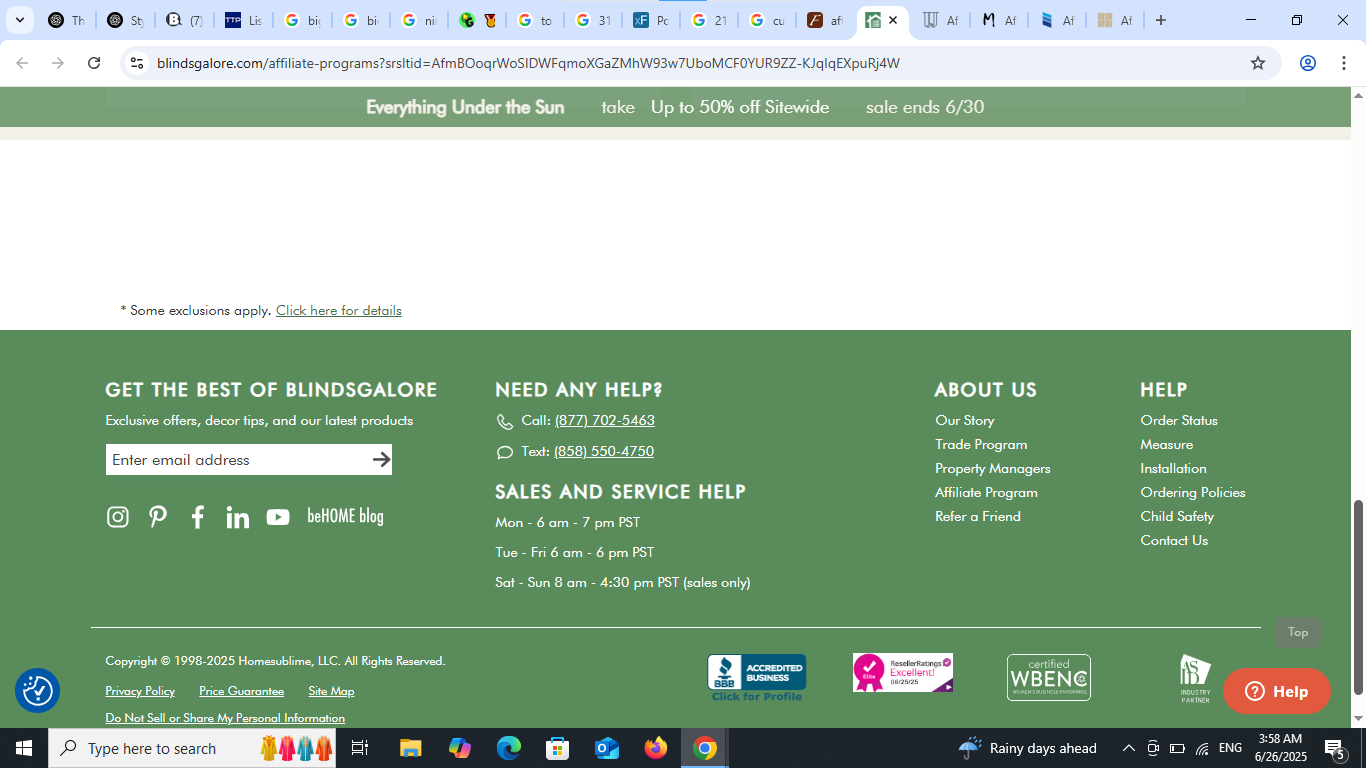1366x768 pixels.
Task: Open the Site Map link
Action: coord(331,691)
